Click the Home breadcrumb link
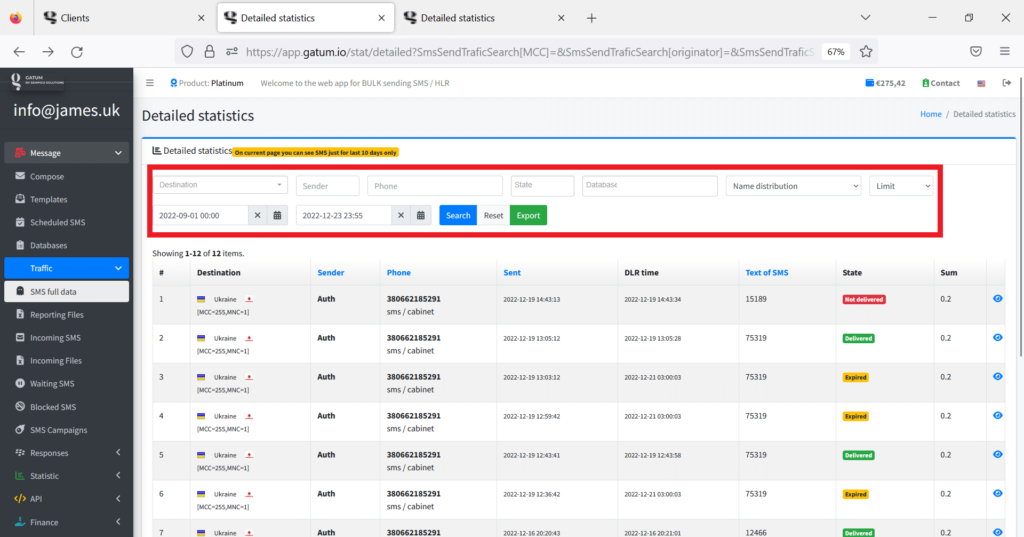 pos(931,114)
